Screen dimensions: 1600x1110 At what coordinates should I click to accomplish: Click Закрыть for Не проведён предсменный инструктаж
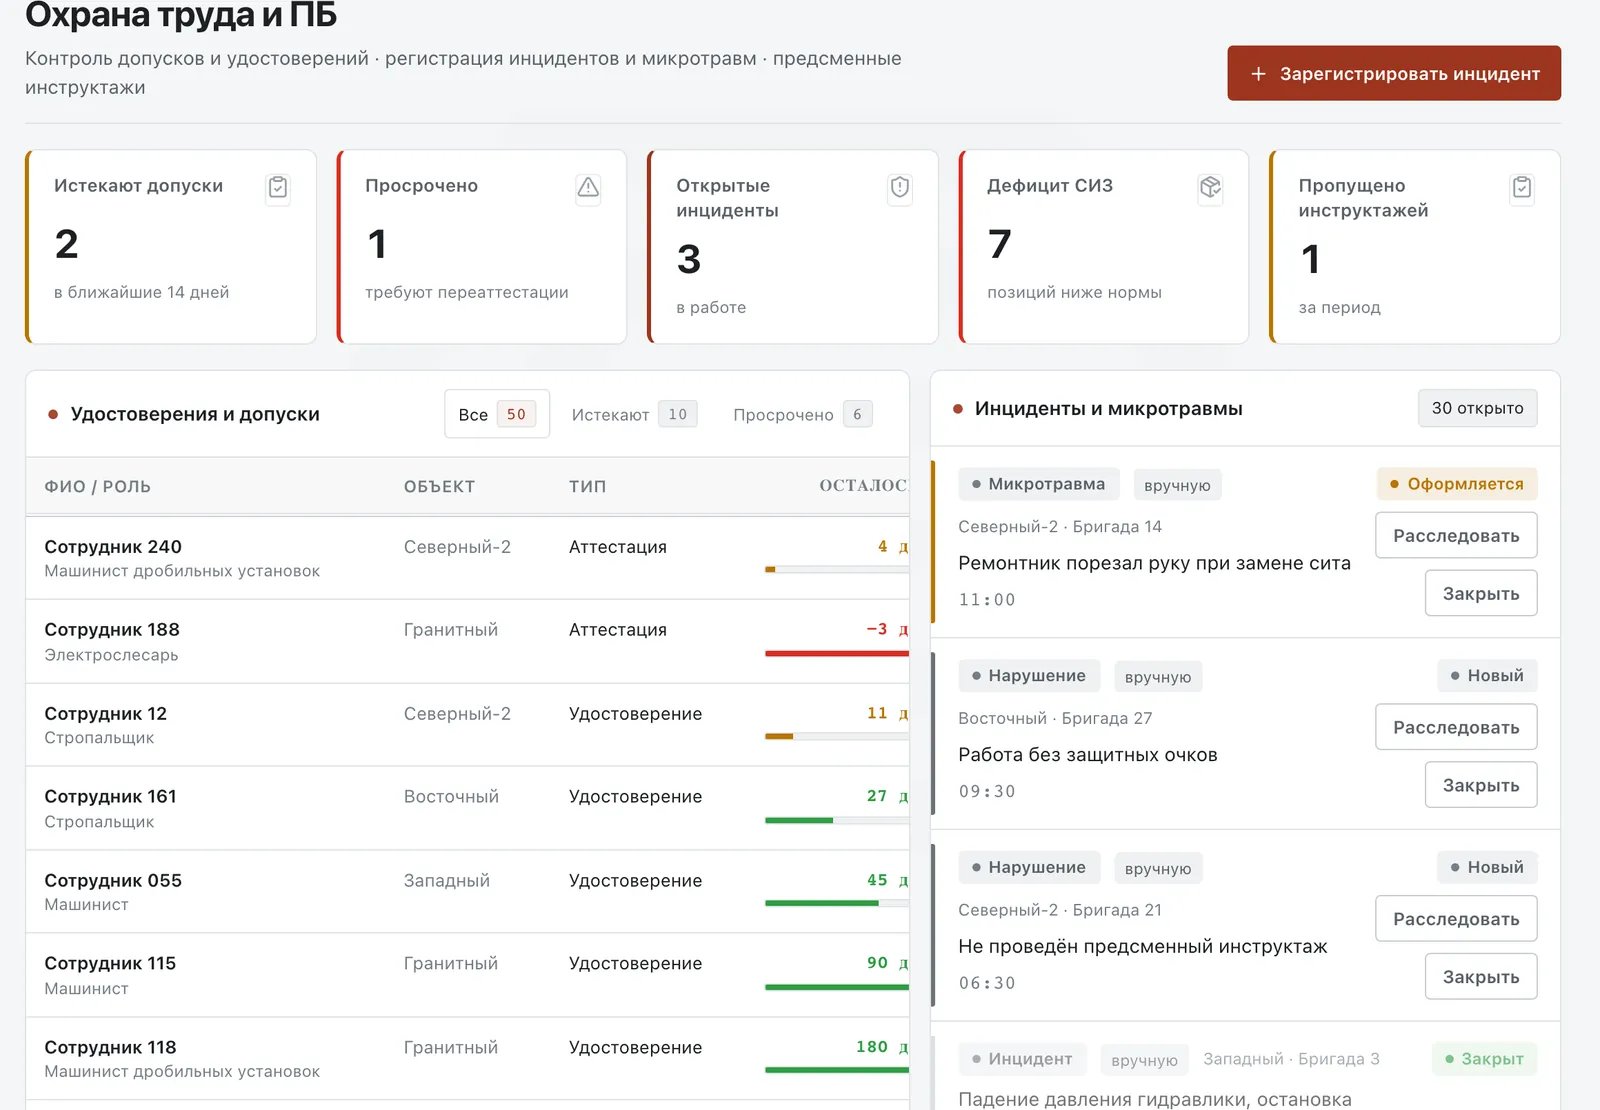[1481, 977]
